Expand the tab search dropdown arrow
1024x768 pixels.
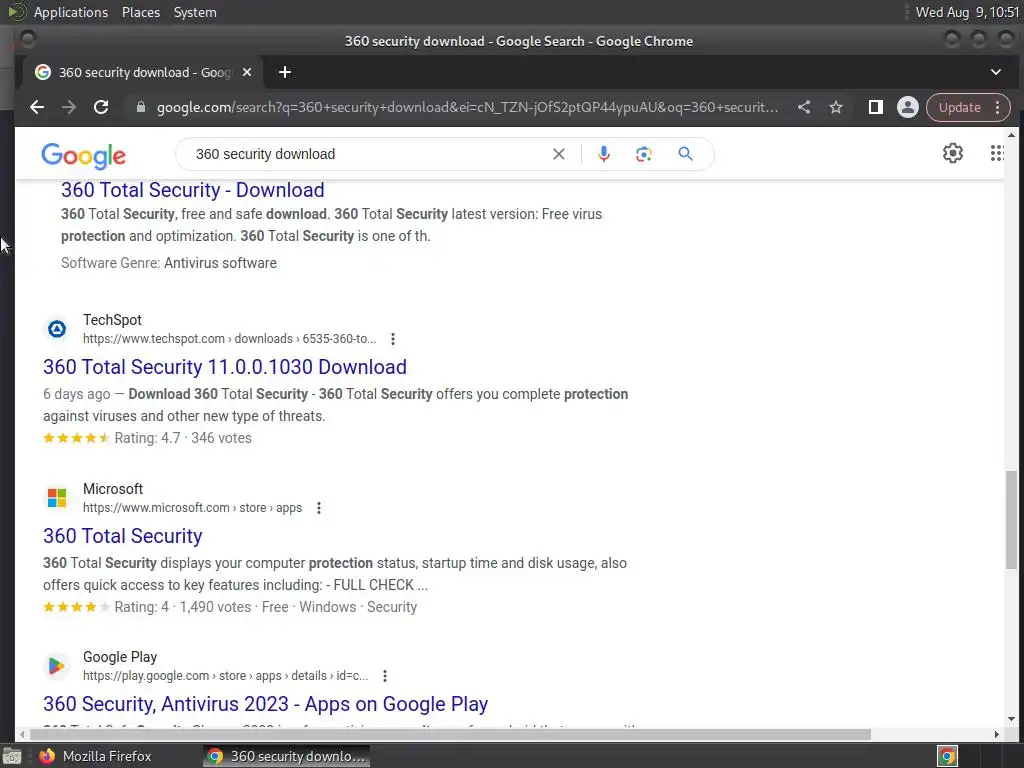pos(996,72)
